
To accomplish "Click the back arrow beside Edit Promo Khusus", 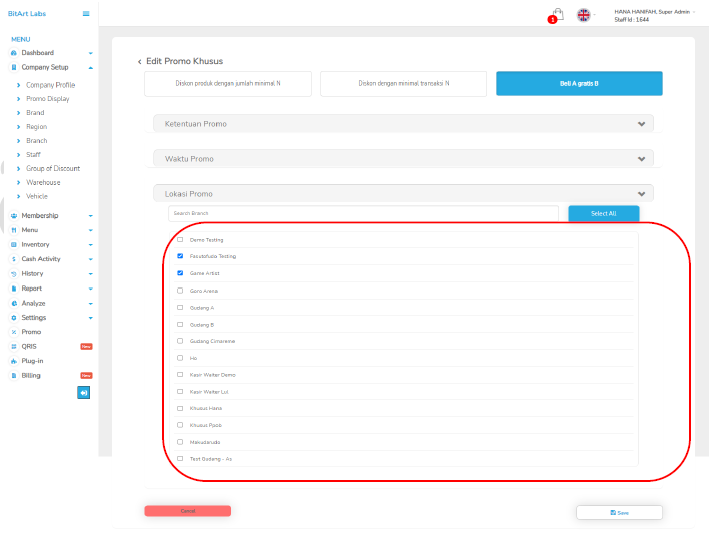I will click(139, 62).
